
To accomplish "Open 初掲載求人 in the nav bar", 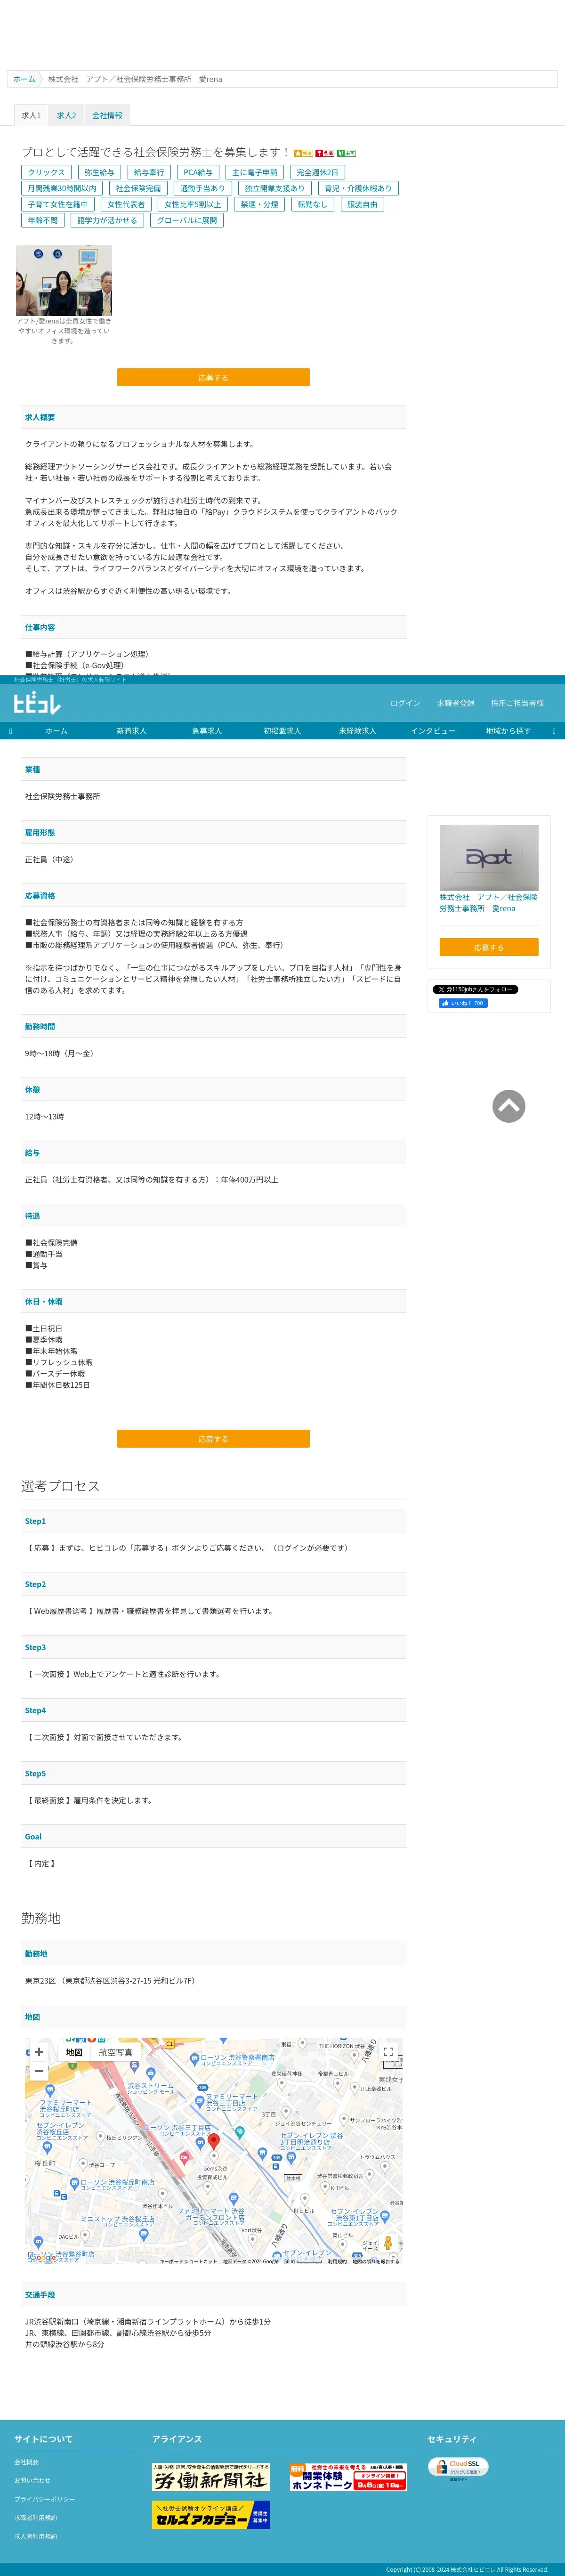I will (282, 731).
